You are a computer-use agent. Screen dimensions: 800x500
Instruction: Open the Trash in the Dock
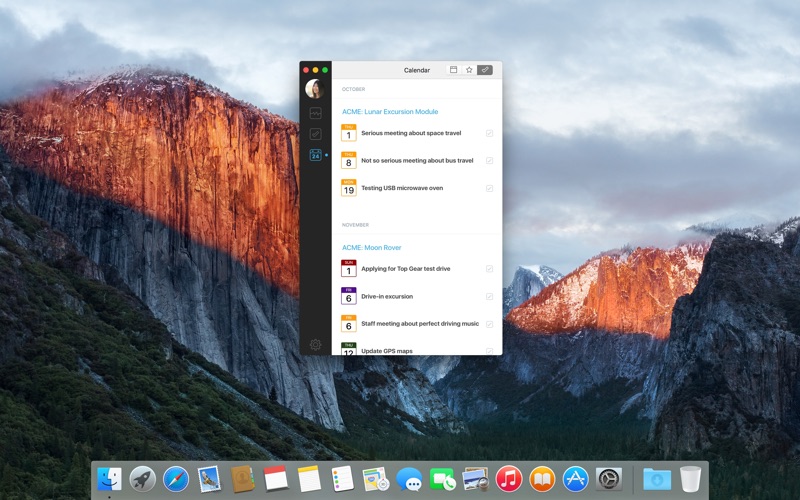690,480
